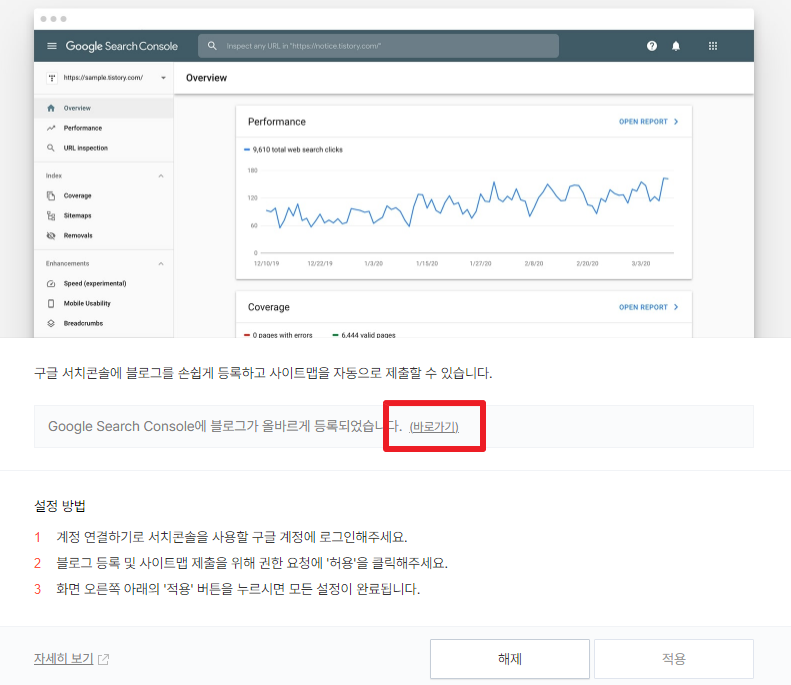Click the Overview page title

click(206, 78)
